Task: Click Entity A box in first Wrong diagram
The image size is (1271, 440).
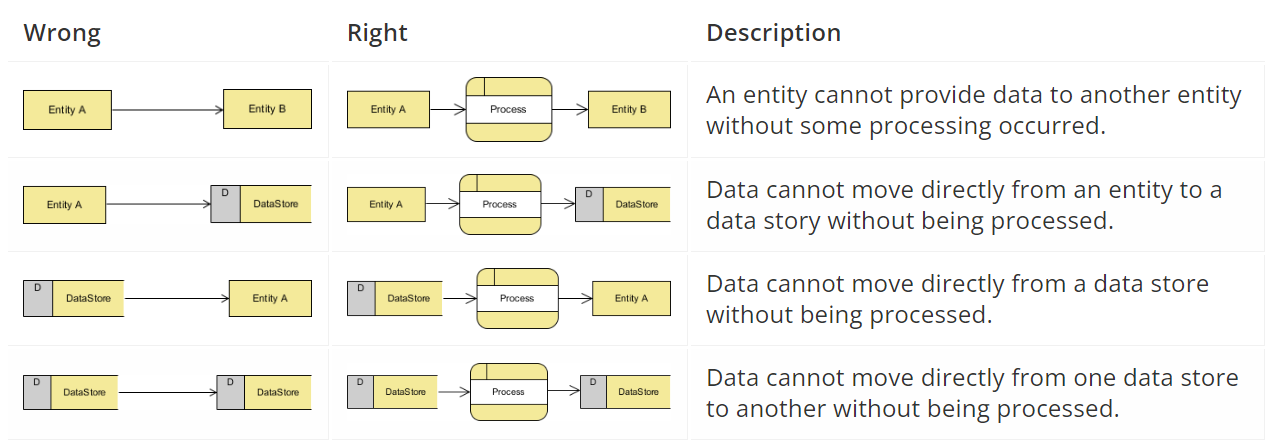Action: click(x=67, y=110)
